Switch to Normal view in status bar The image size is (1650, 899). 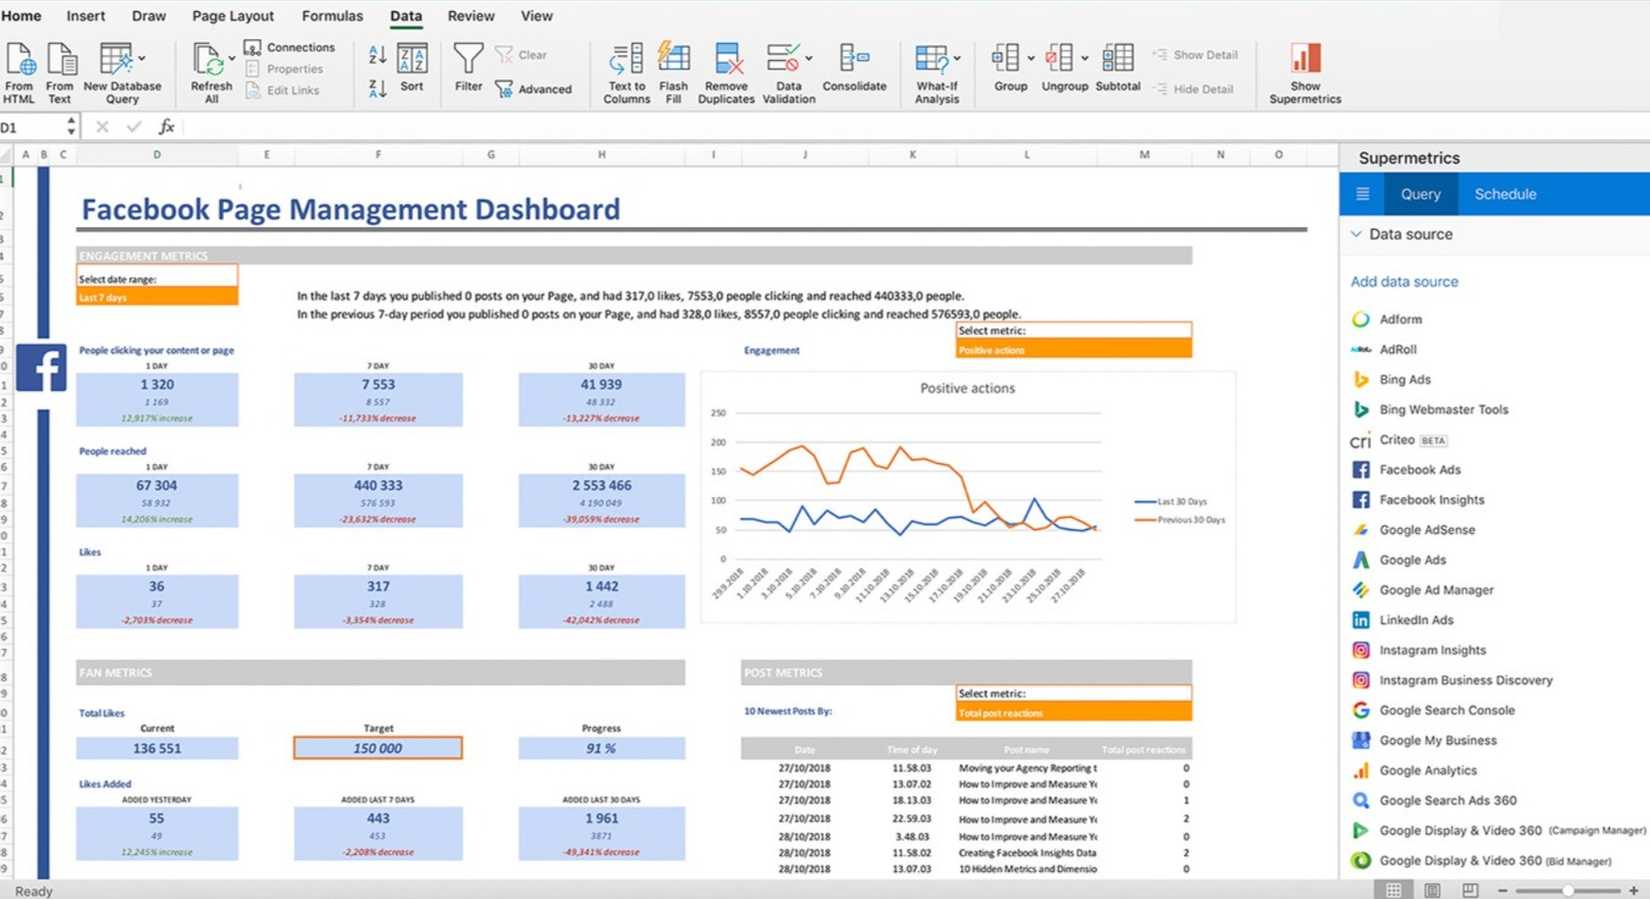(x=1393, y=890)
